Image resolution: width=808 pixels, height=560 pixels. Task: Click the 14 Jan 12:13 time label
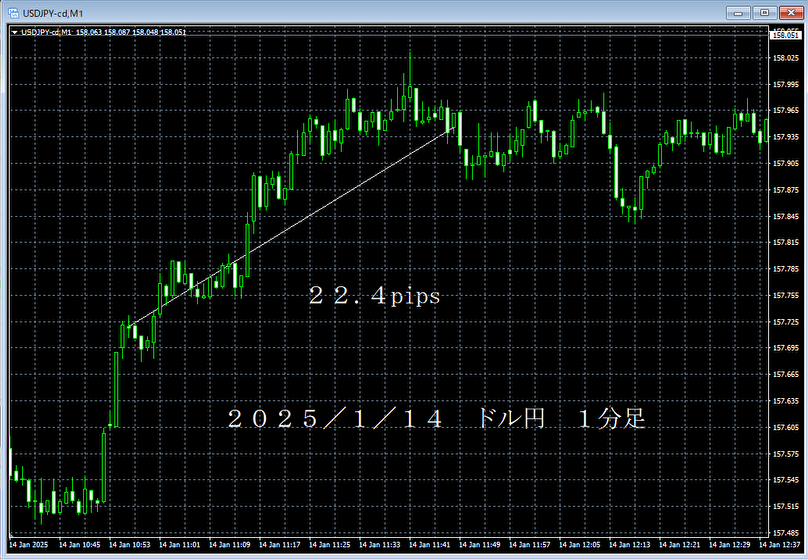point(629,545)
